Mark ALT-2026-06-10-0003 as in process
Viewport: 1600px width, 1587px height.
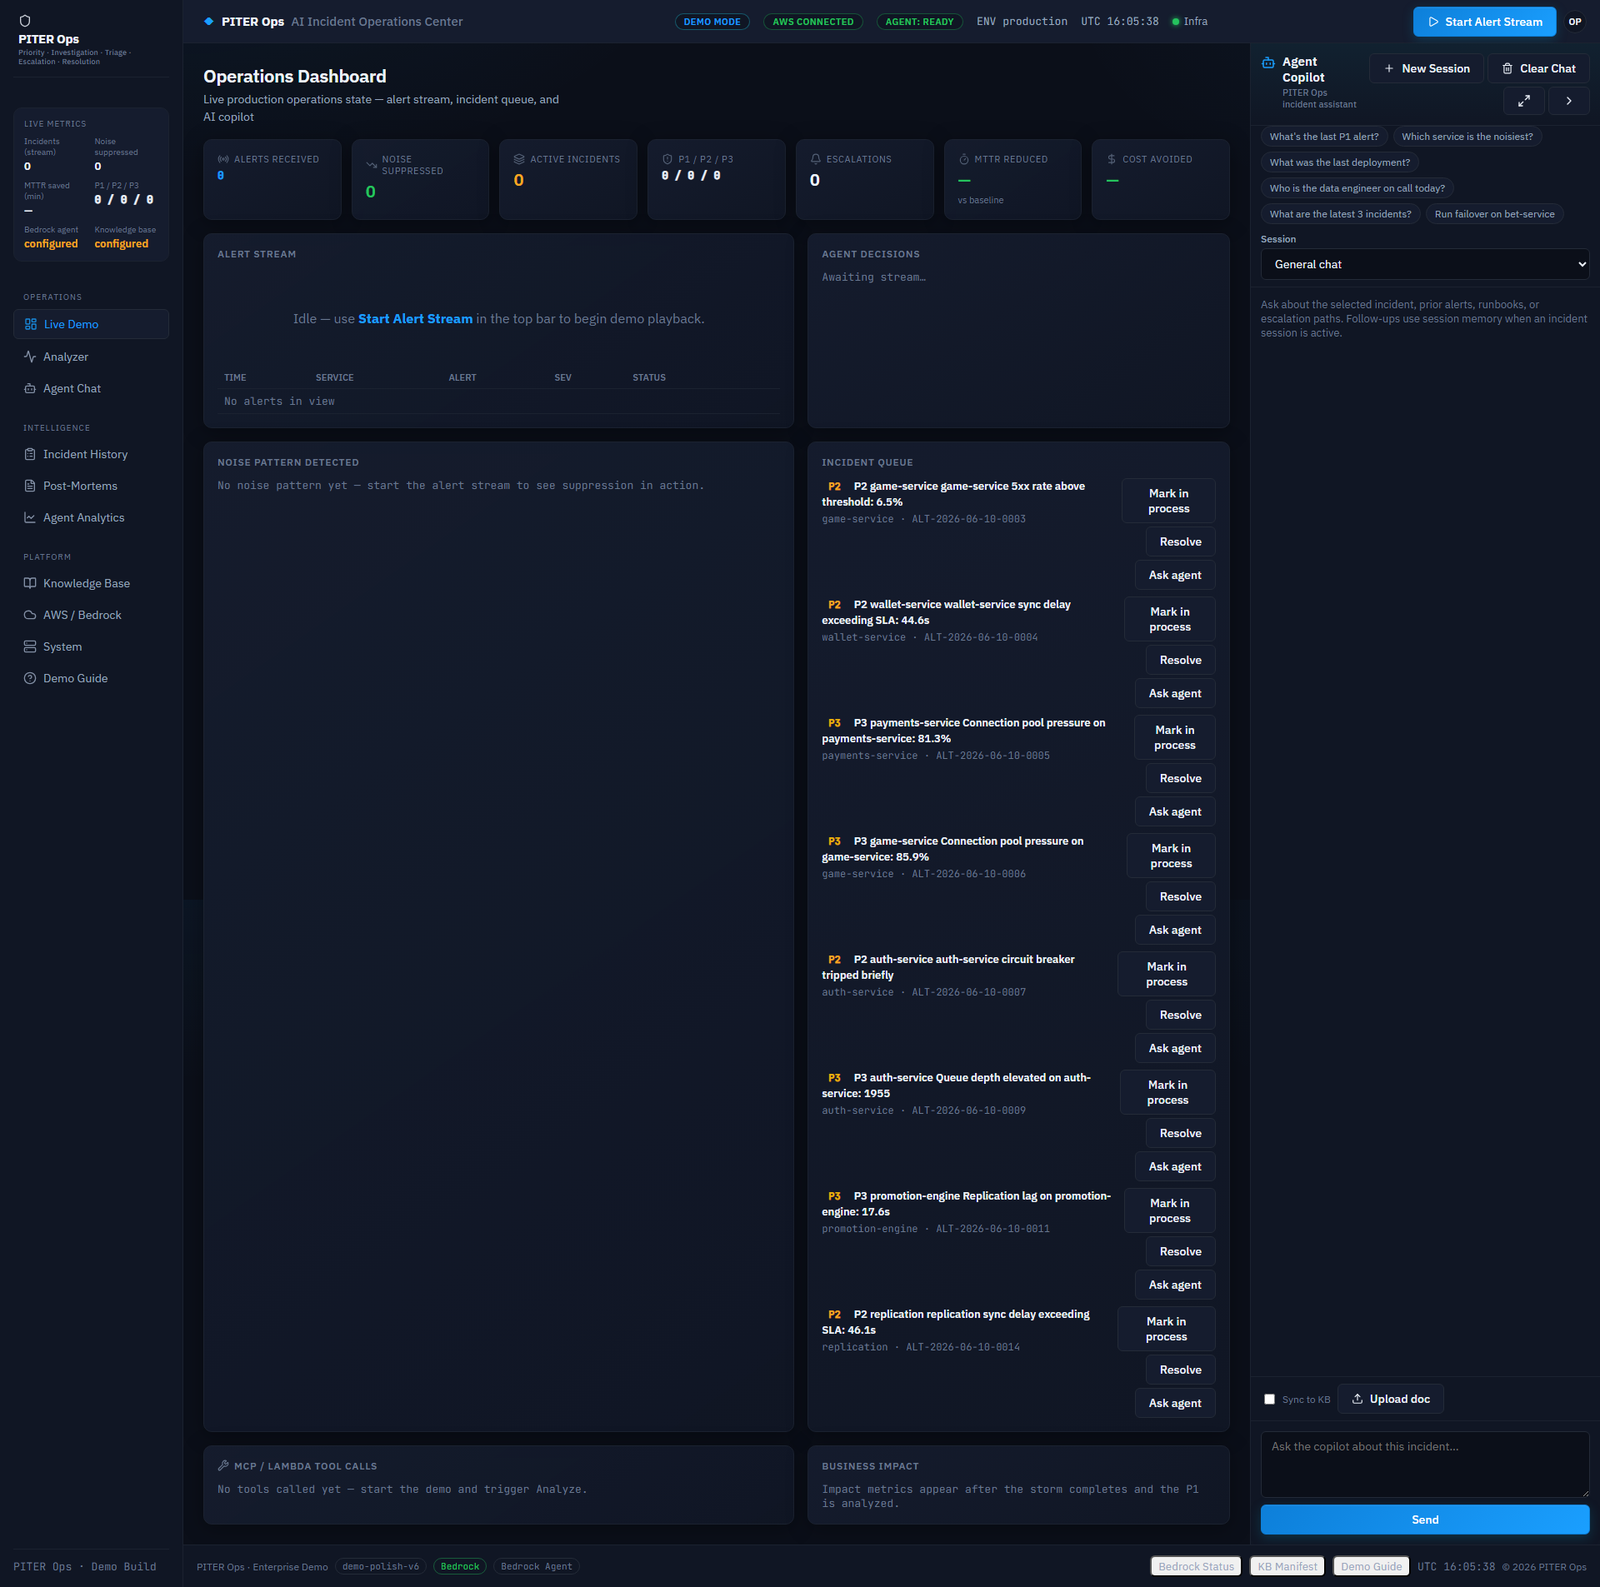click(x=1168, y=501)
